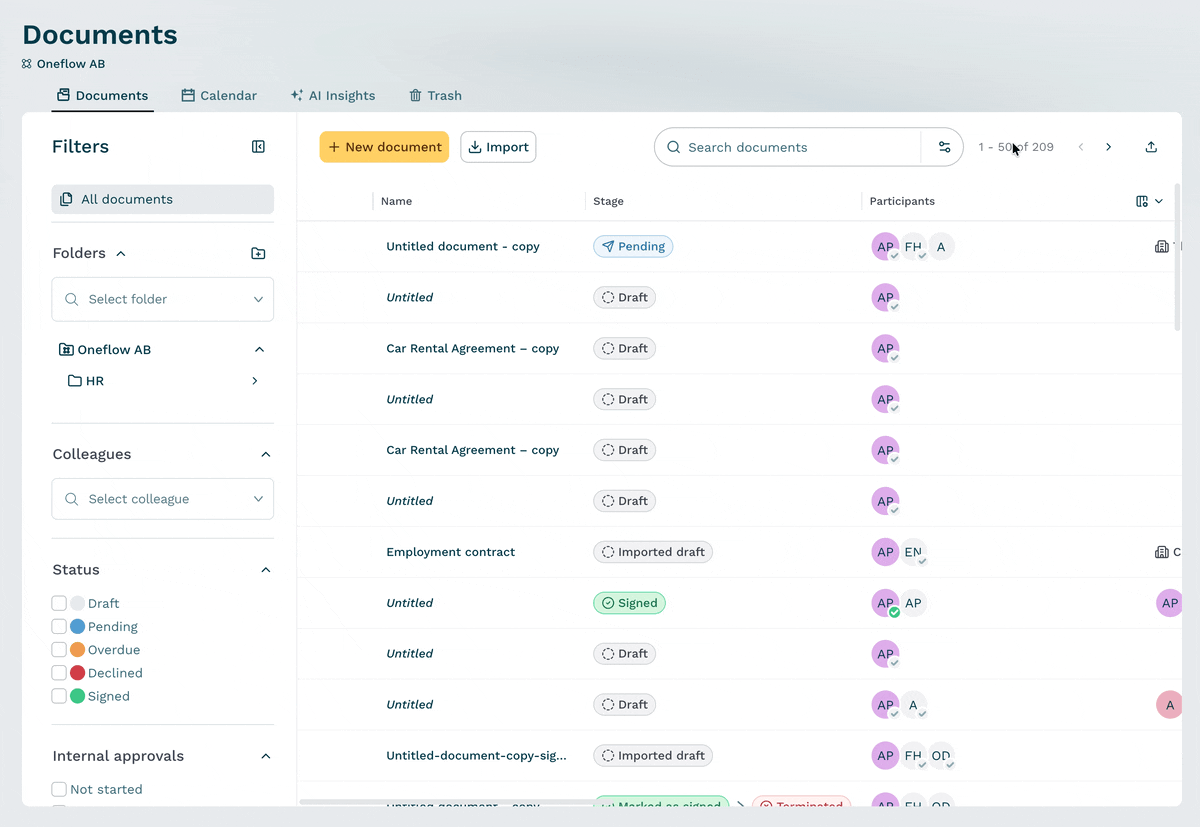
Task: Go to next page of documents
Action: [x=1108, y=147]
